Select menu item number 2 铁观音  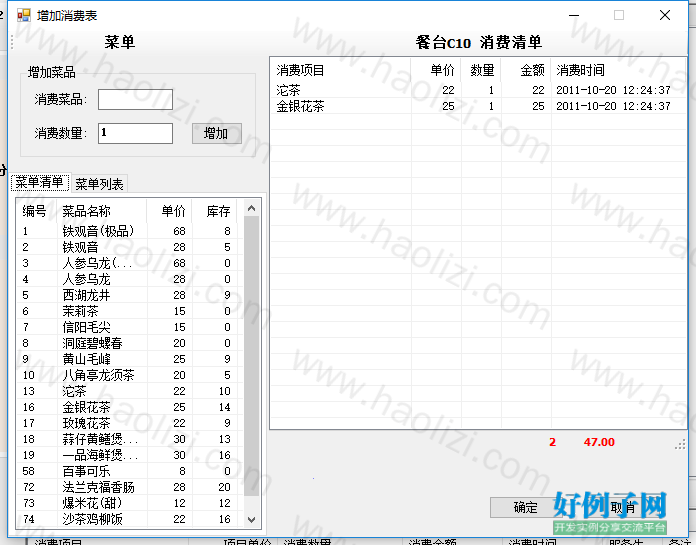(130, 247)
